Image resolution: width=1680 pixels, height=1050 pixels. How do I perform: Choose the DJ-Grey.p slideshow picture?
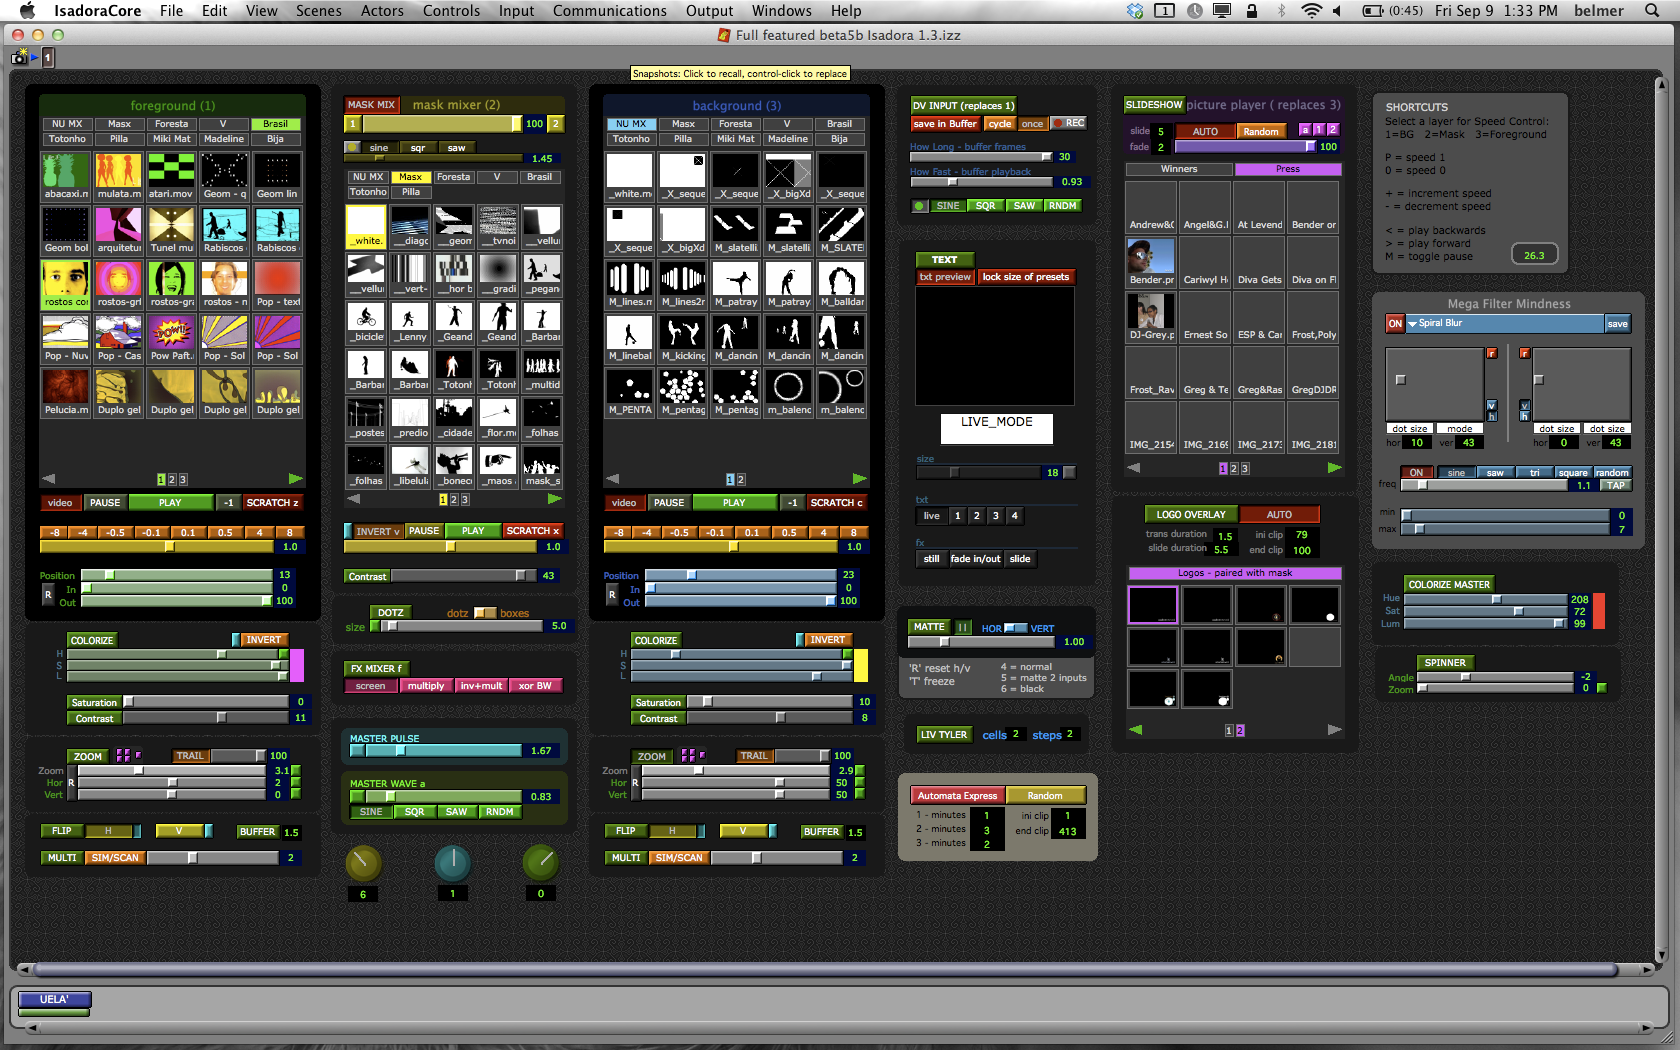click(x=1151, y=317)
